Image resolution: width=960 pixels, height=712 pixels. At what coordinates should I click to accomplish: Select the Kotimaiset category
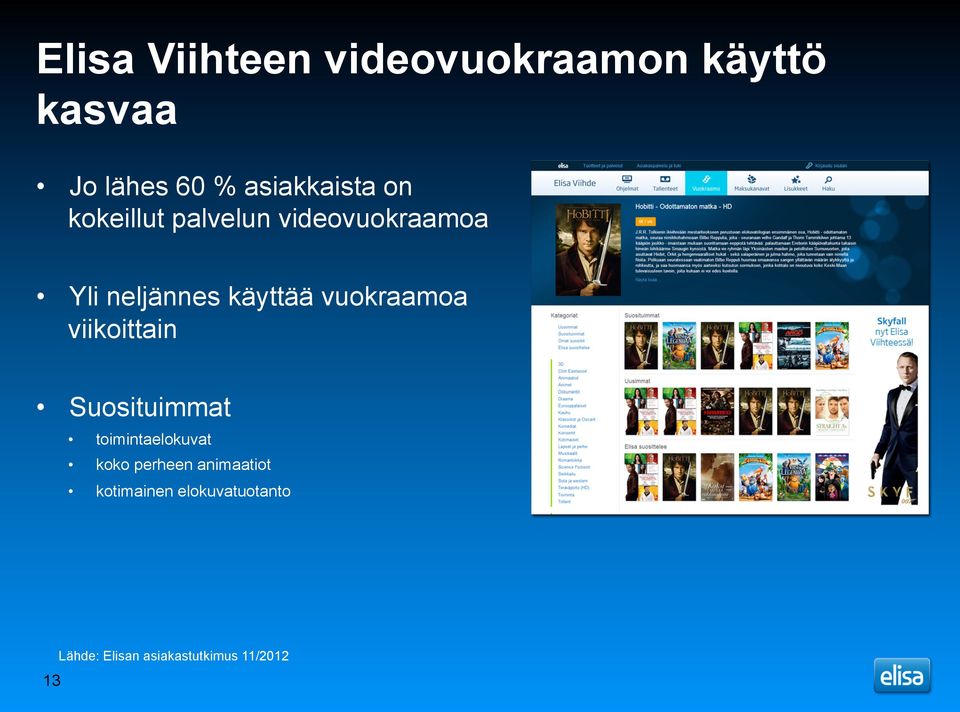click(x=568, y=440)
